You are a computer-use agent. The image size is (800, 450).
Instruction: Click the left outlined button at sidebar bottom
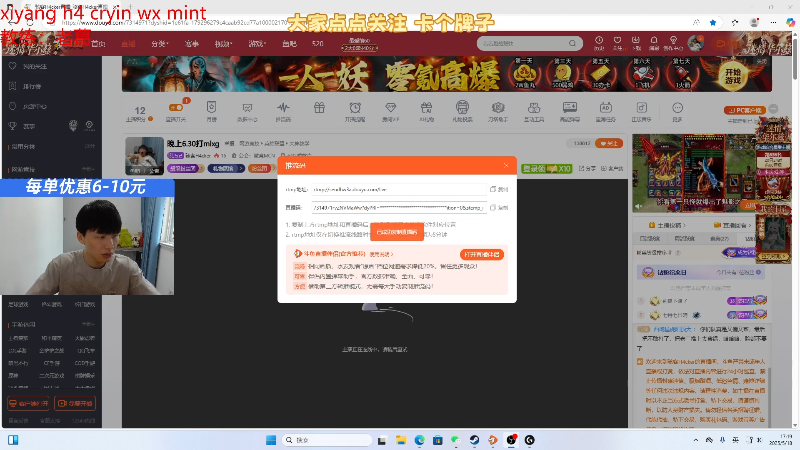(29, 403)
